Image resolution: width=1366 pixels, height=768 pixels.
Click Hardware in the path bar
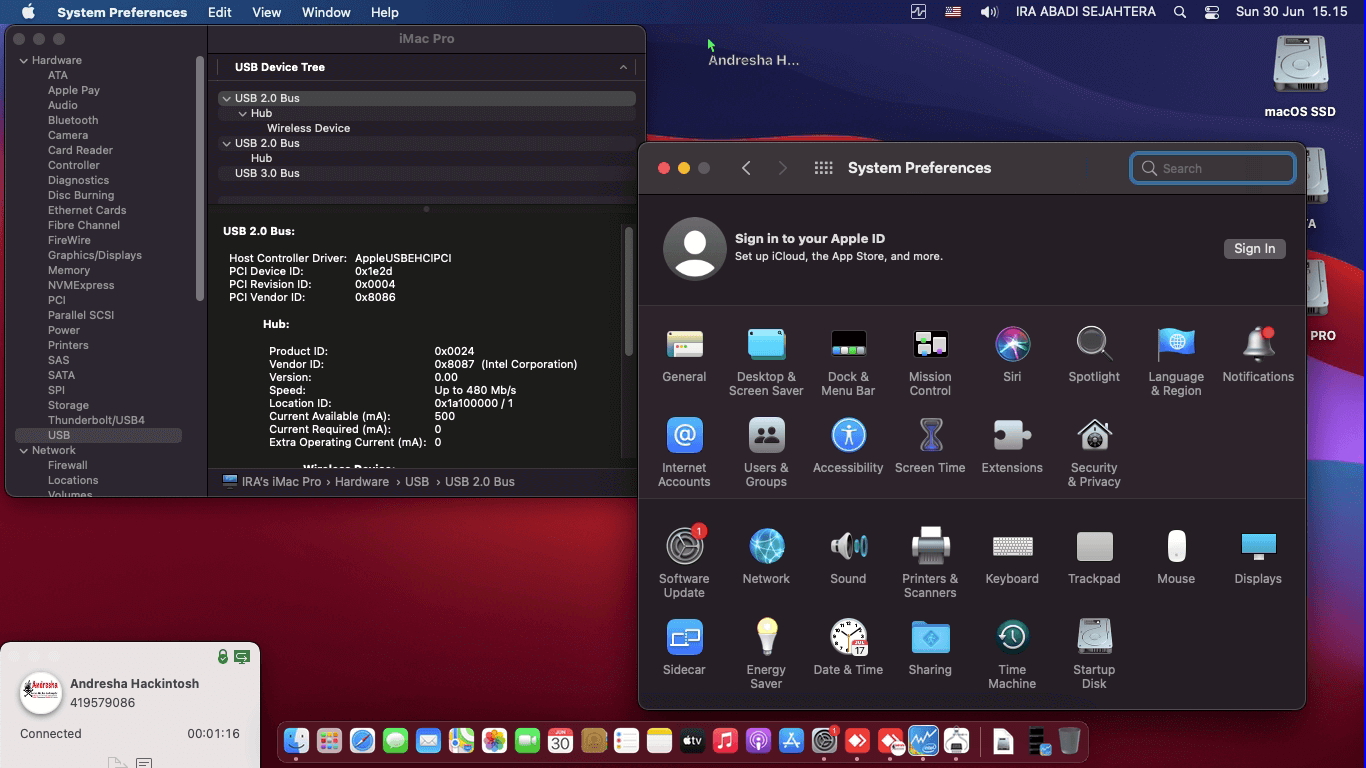tap(362, 481)
